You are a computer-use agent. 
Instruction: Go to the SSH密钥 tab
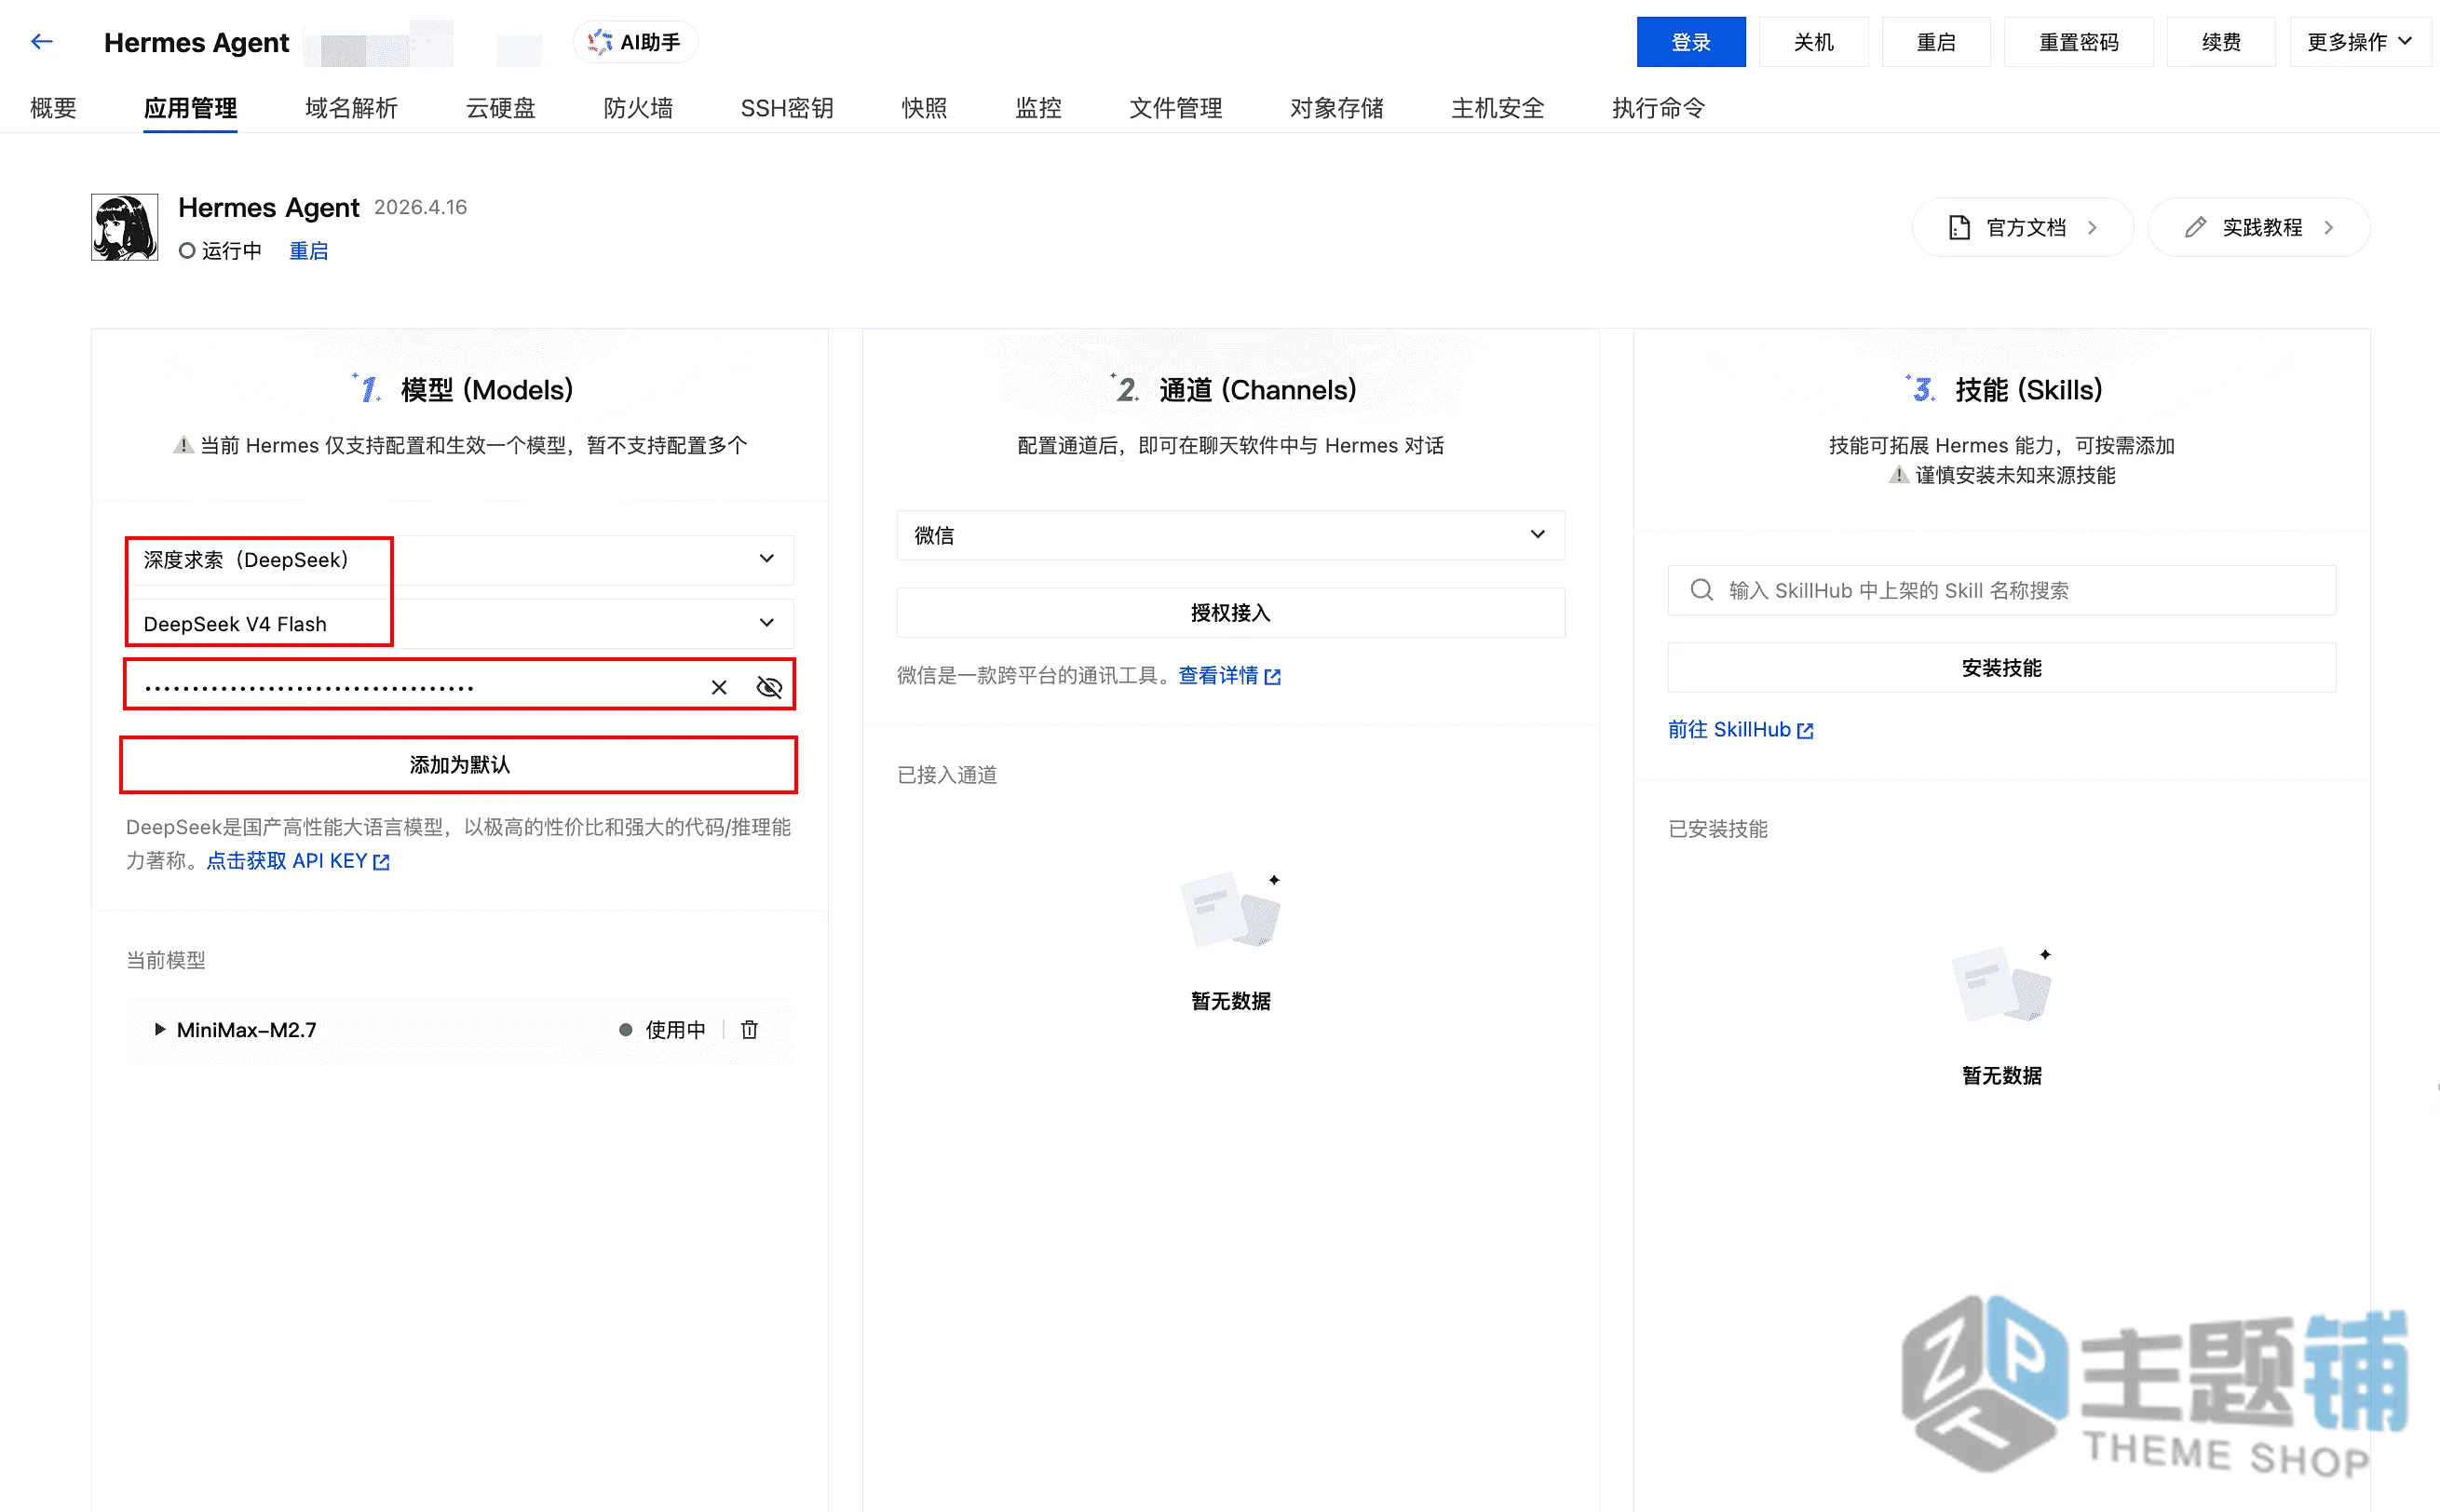pos(787,108)
